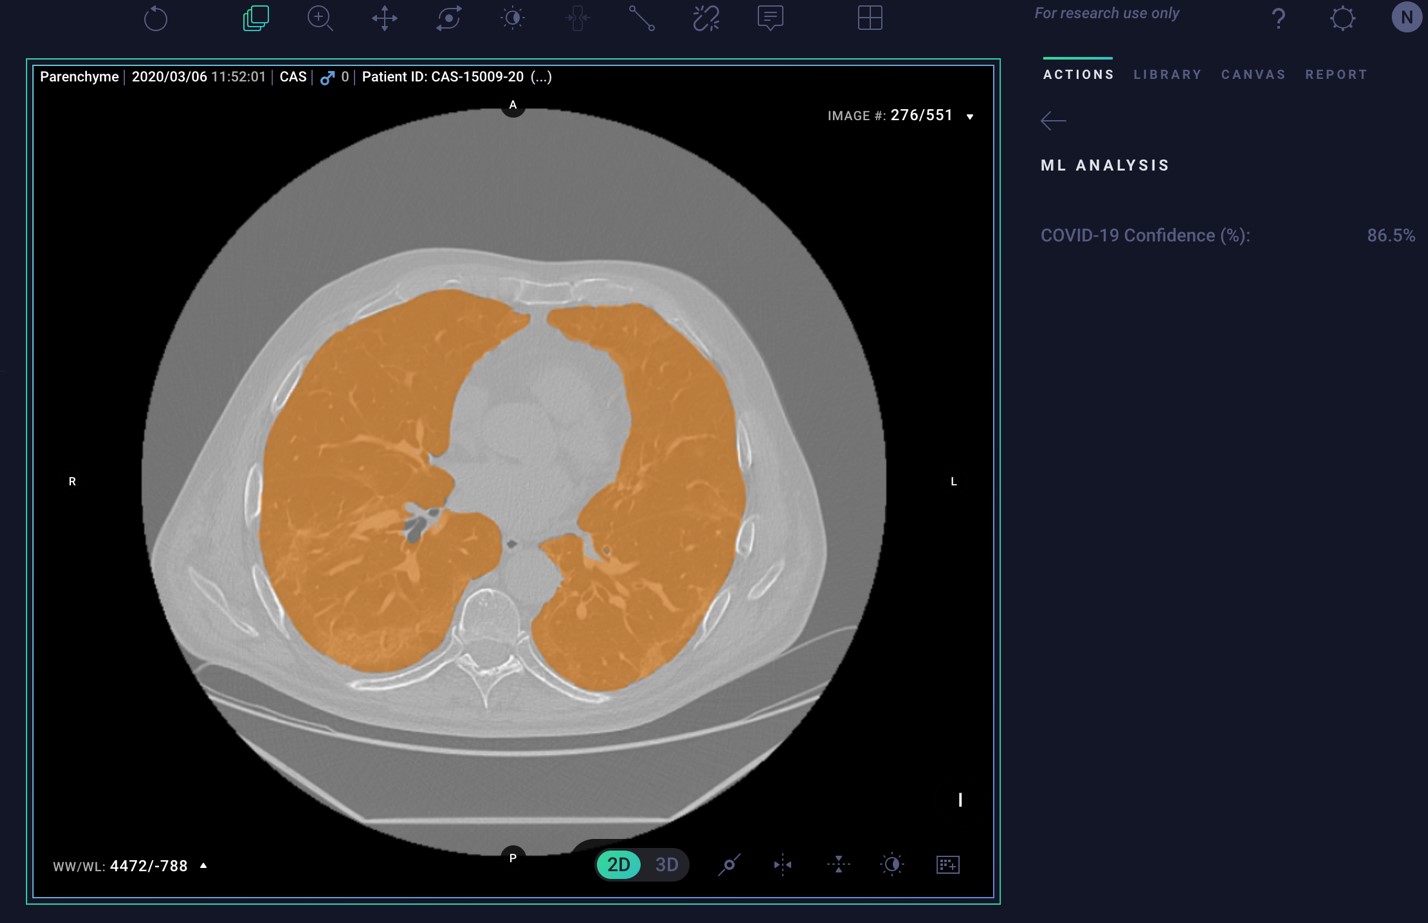Expand the Patient ID details
This screenshot has width=1428, height=923.
tap(540, 76)
